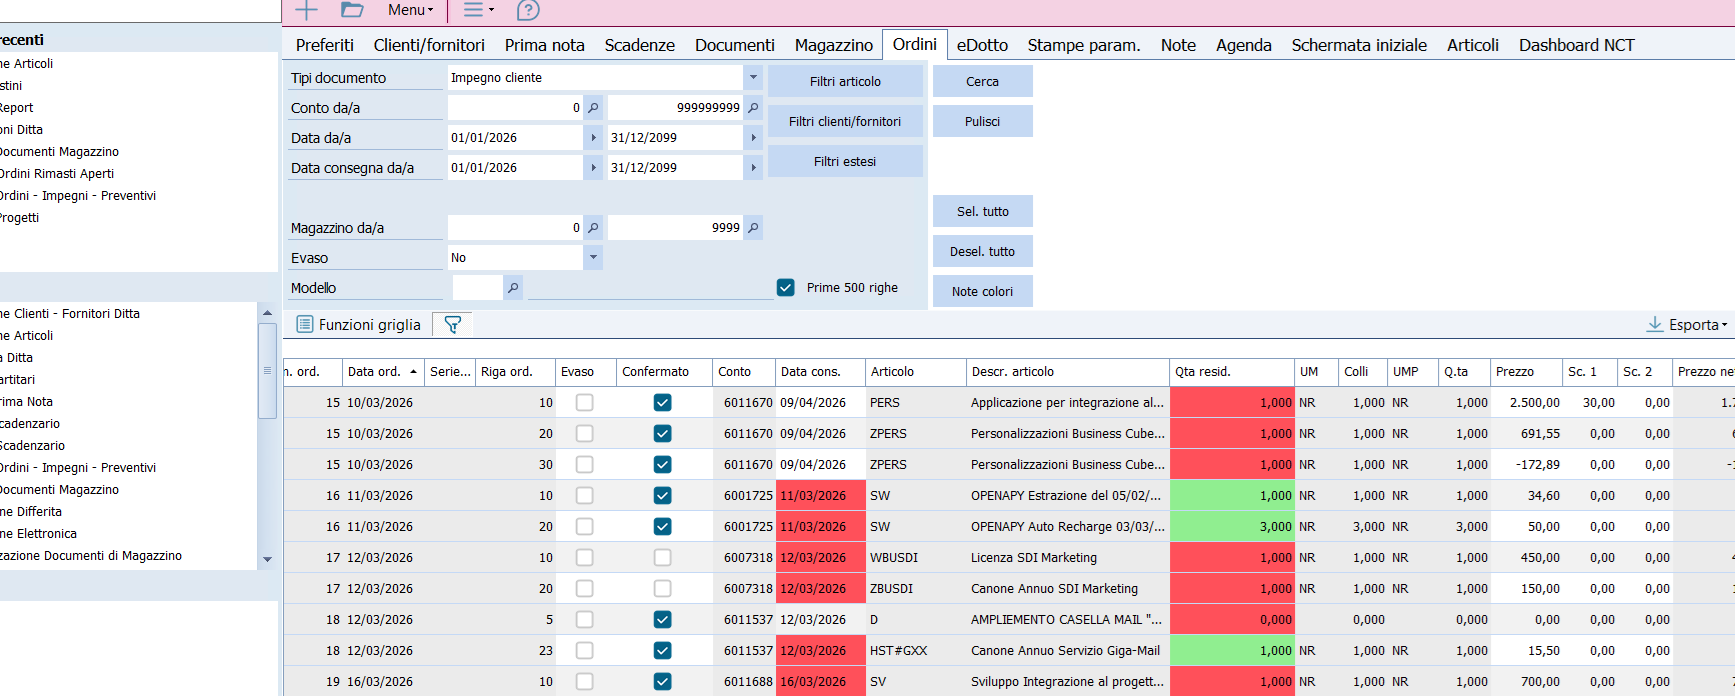Open the folder icon in top toolbar
This screenshot has height=696, width=1735.
click(x=352, y=10)
